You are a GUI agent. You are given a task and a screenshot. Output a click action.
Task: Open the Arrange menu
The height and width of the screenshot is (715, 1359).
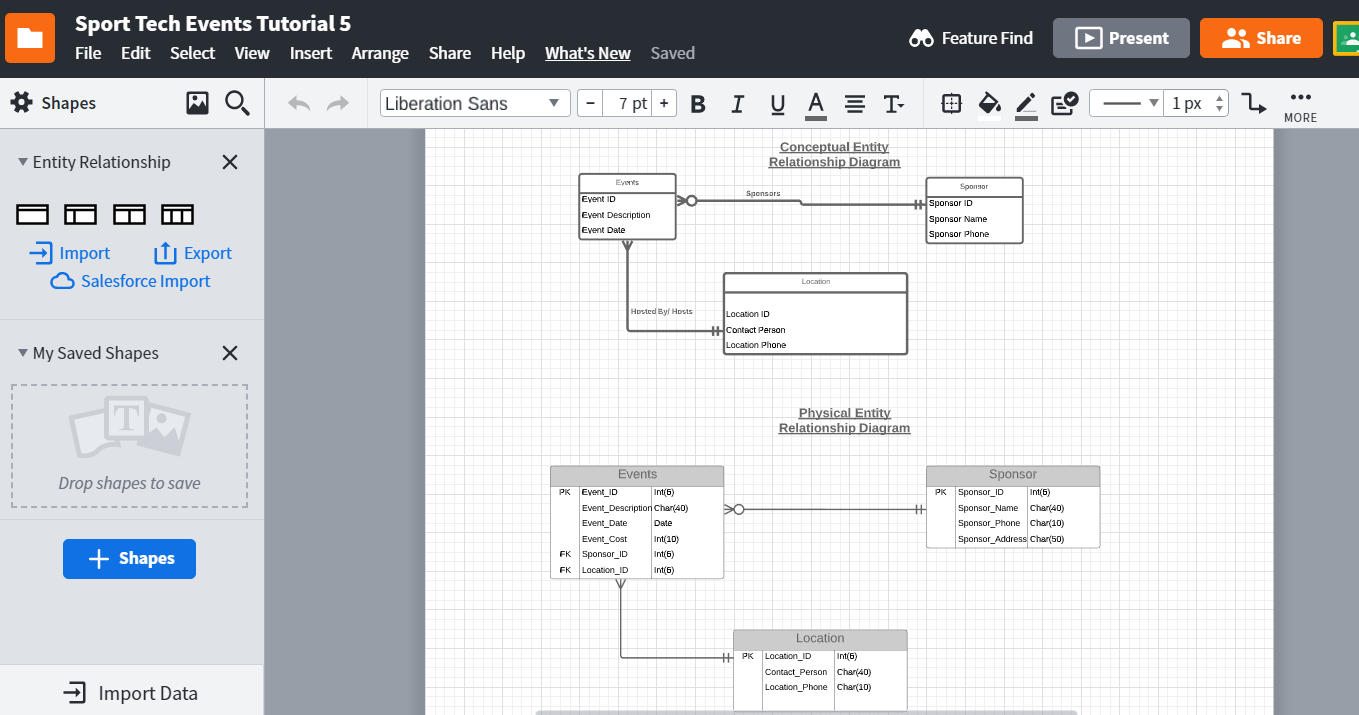click(x=380, y=53)
